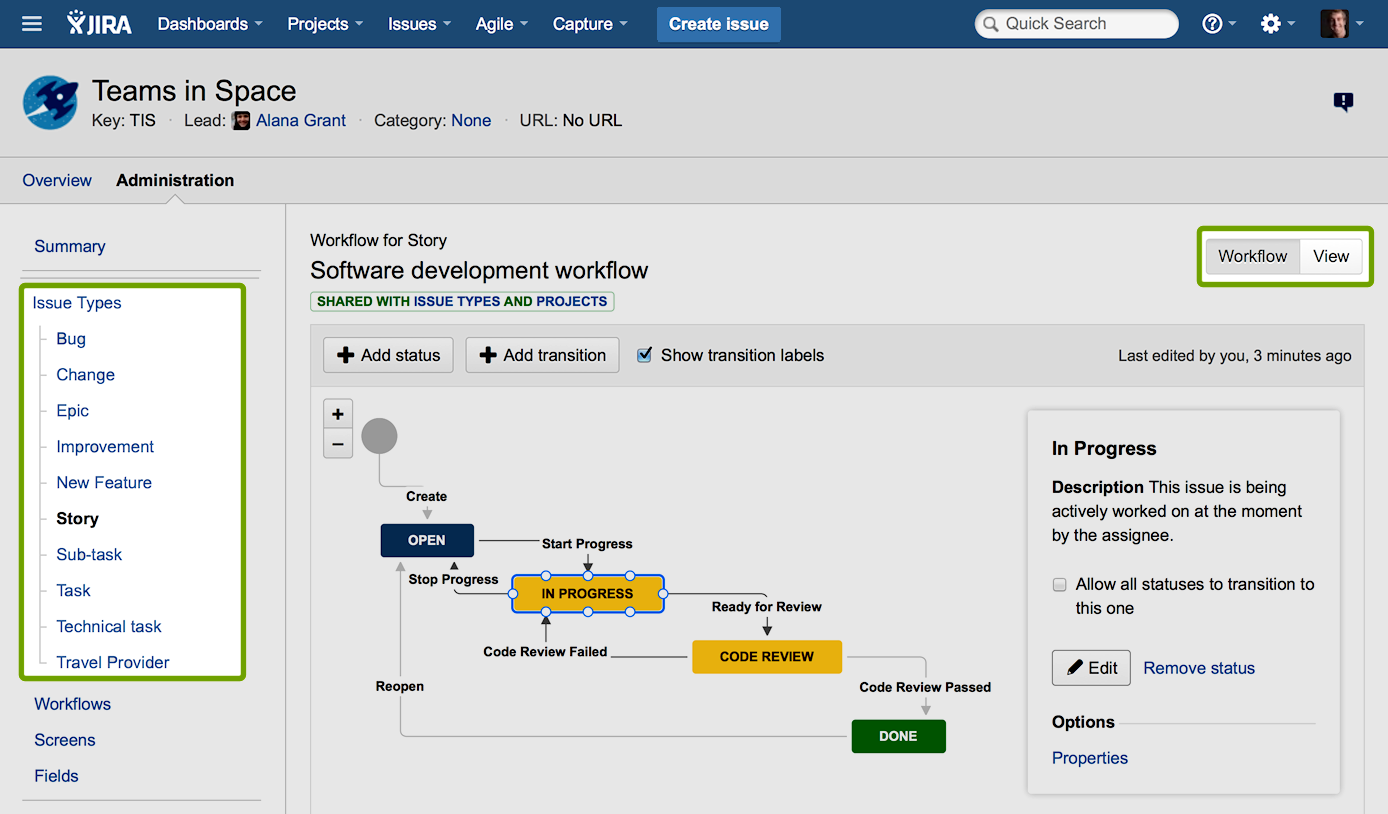Select the IN PROGRESS status node
The height and width of the screenshot is (814, 1388).
tap(587, 593)
